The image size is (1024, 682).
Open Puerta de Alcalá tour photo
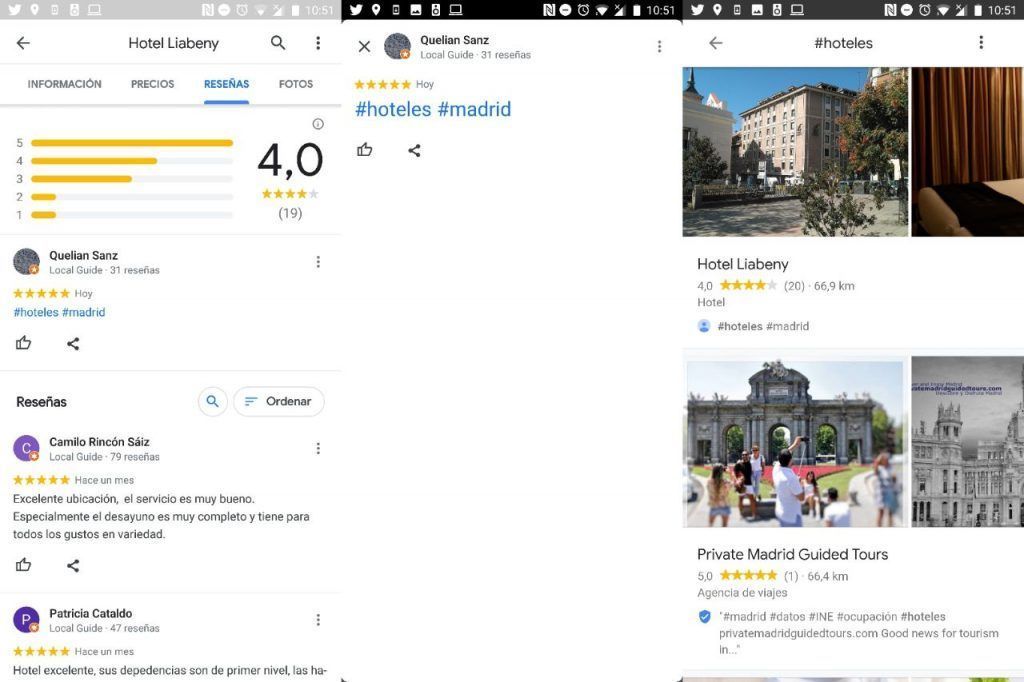tap(795, 442)
